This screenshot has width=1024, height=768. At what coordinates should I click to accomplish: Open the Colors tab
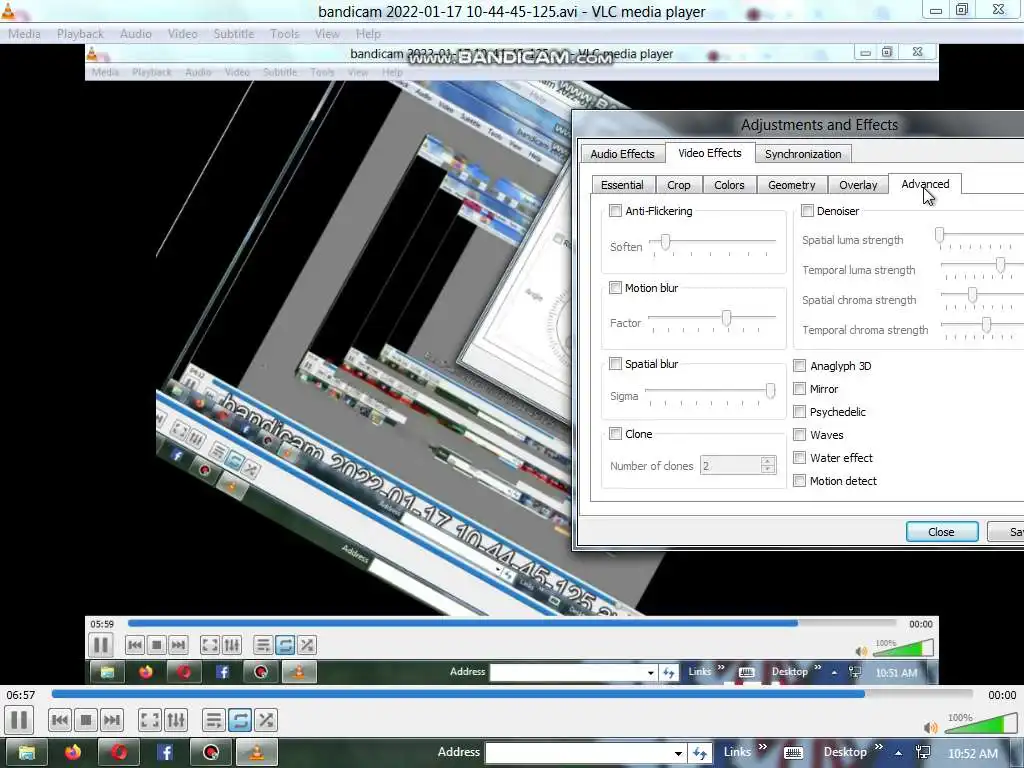pyautogui.click(x=729, y=185)
